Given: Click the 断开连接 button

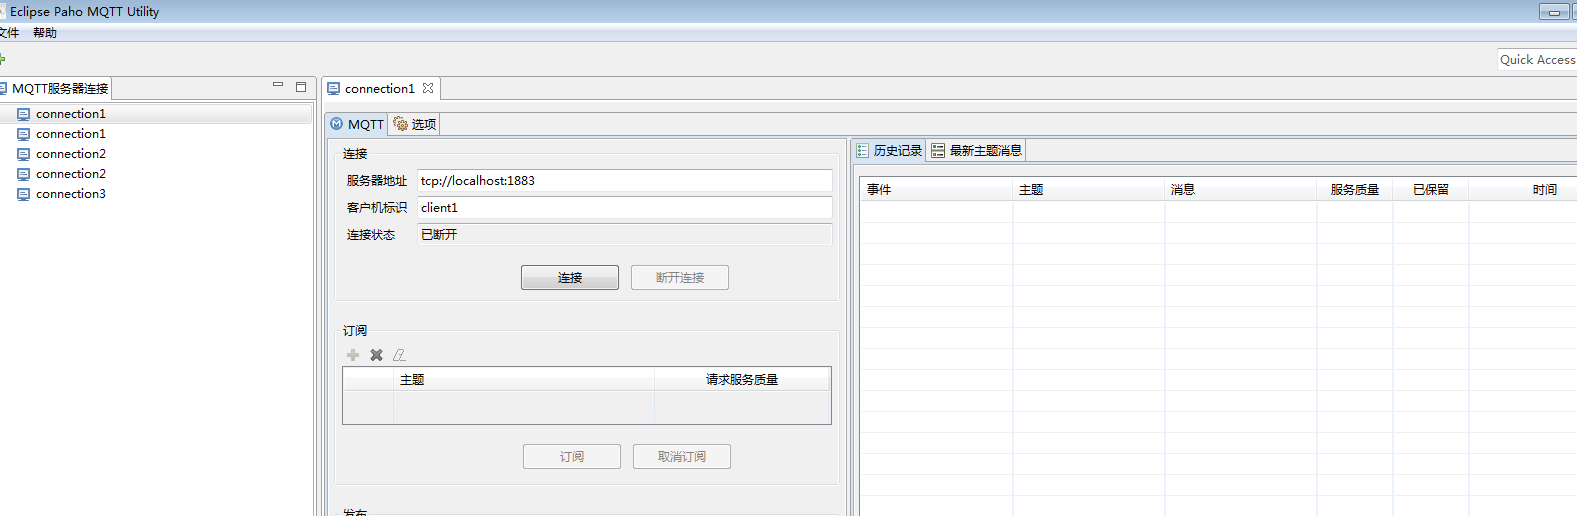Looking at the screenshot, I should tap(680, 277).
